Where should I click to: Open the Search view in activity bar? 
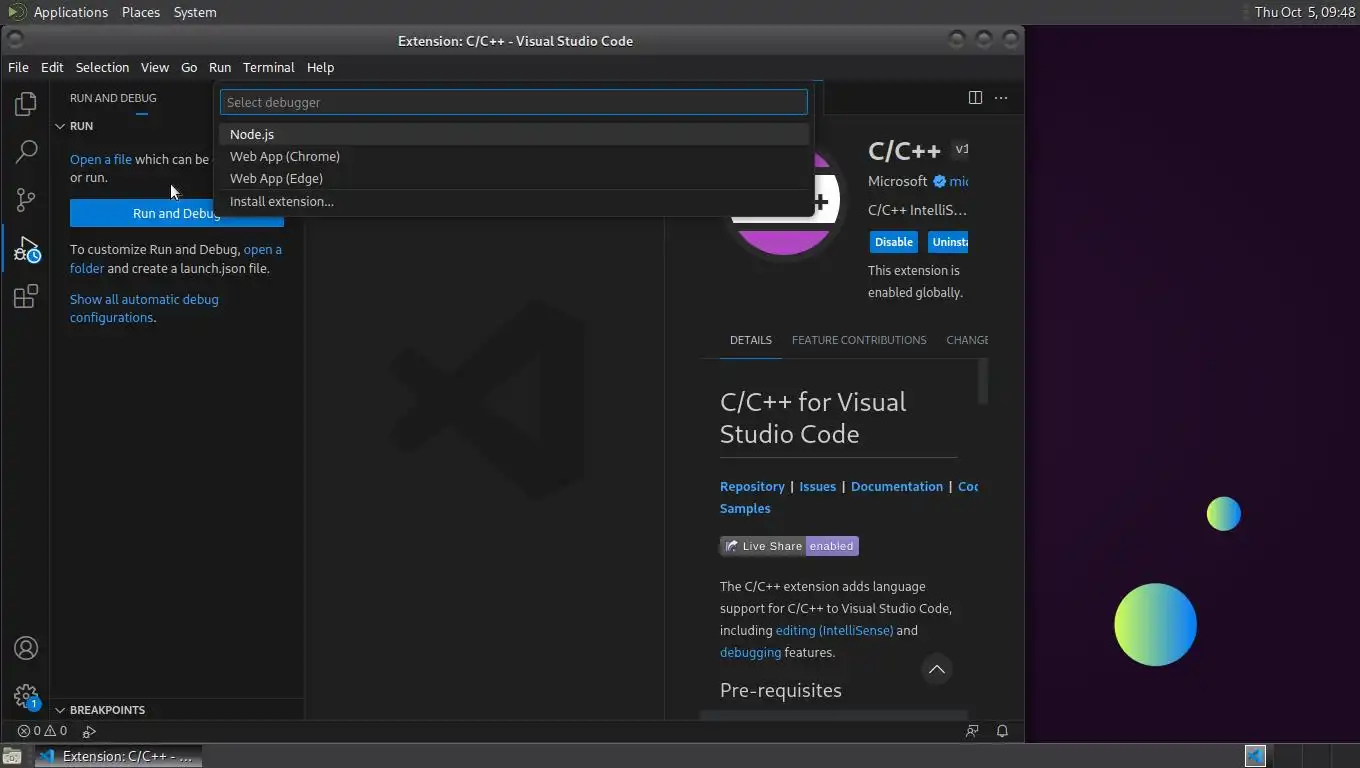pyautogui.click(x=26, y=152)
